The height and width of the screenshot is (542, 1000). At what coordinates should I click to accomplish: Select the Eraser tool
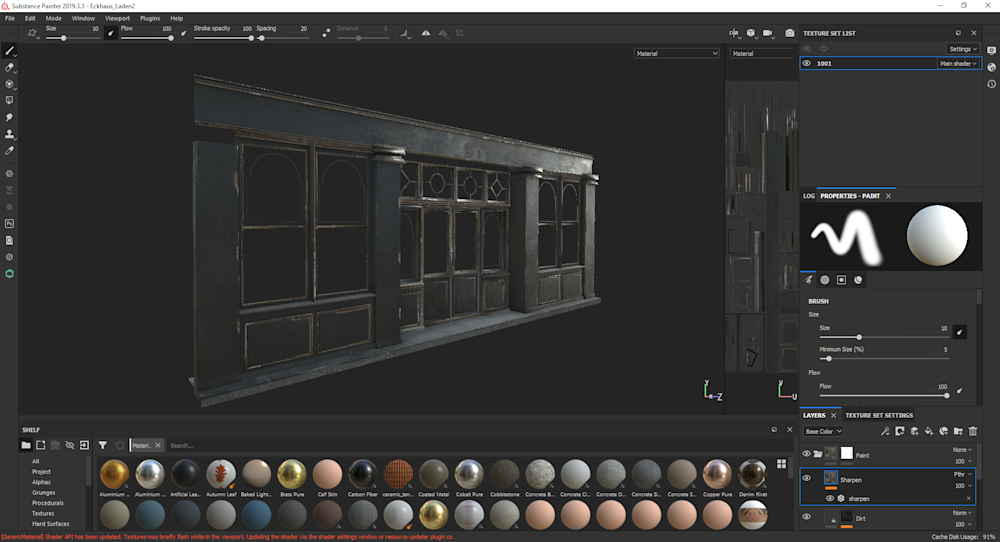coord(10,67)
